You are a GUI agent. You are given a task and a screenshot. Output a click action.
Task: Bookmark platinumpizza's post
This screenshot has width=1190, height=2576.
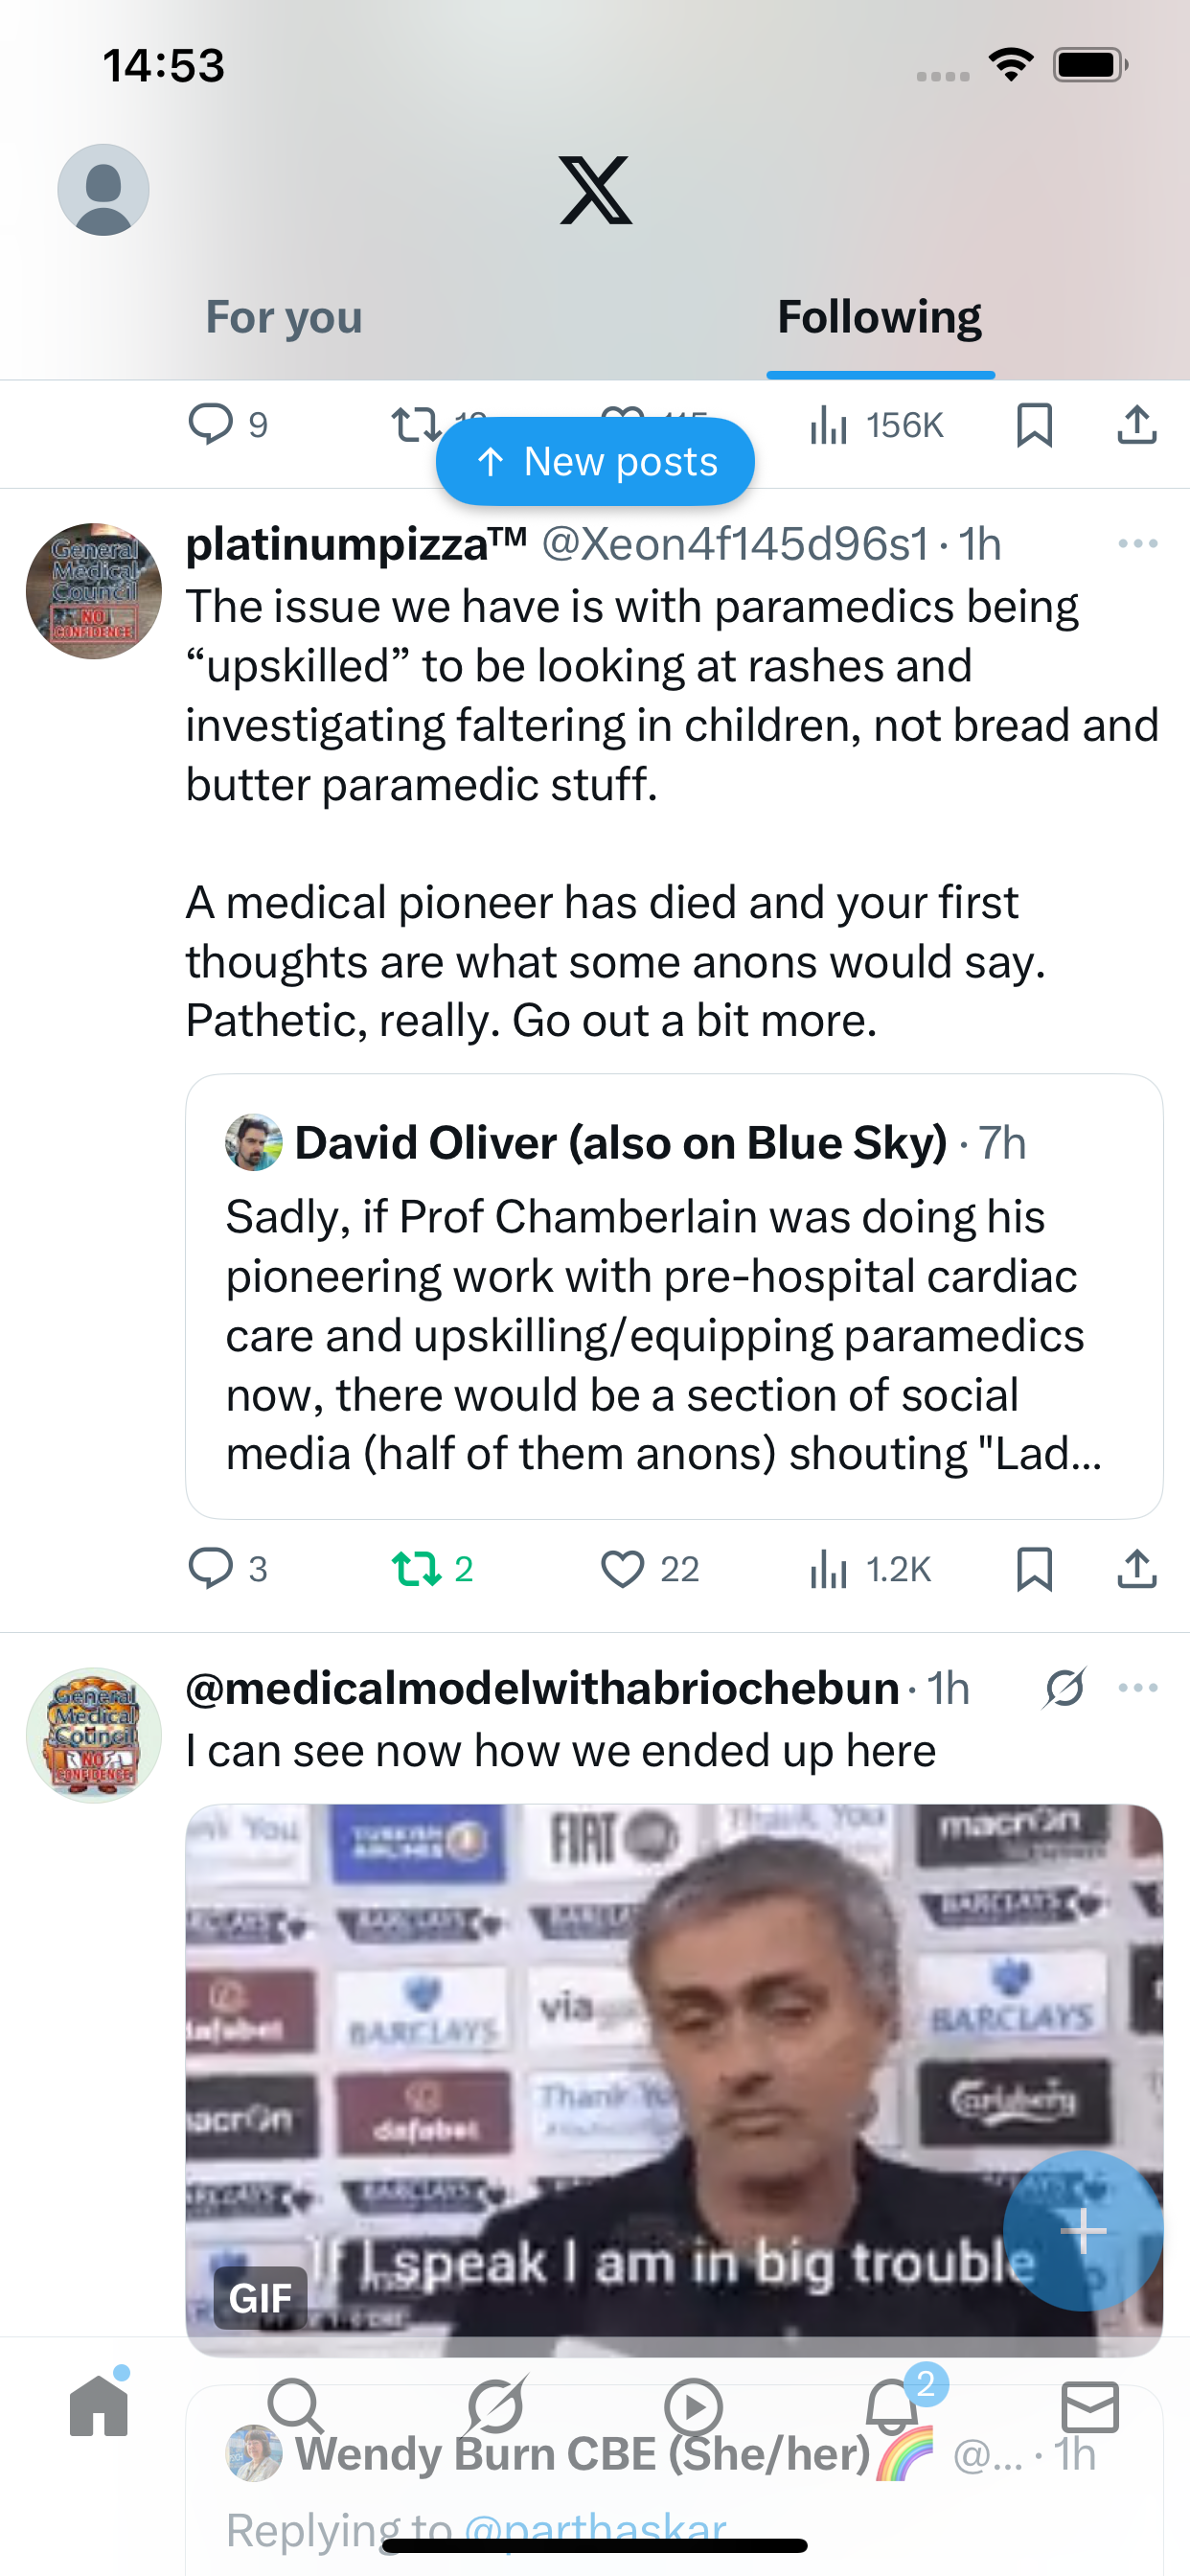point(1033,1568)
